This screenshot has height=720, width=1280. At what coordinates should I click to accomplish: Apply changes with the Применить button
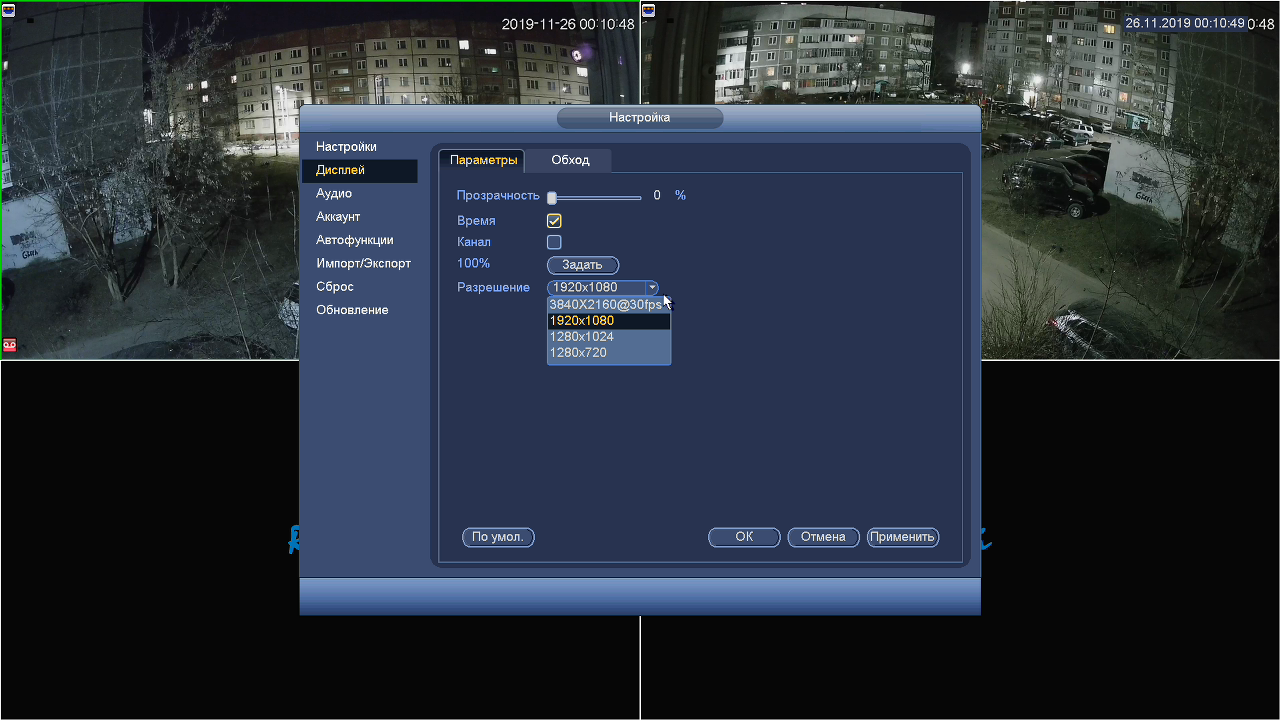902,537
